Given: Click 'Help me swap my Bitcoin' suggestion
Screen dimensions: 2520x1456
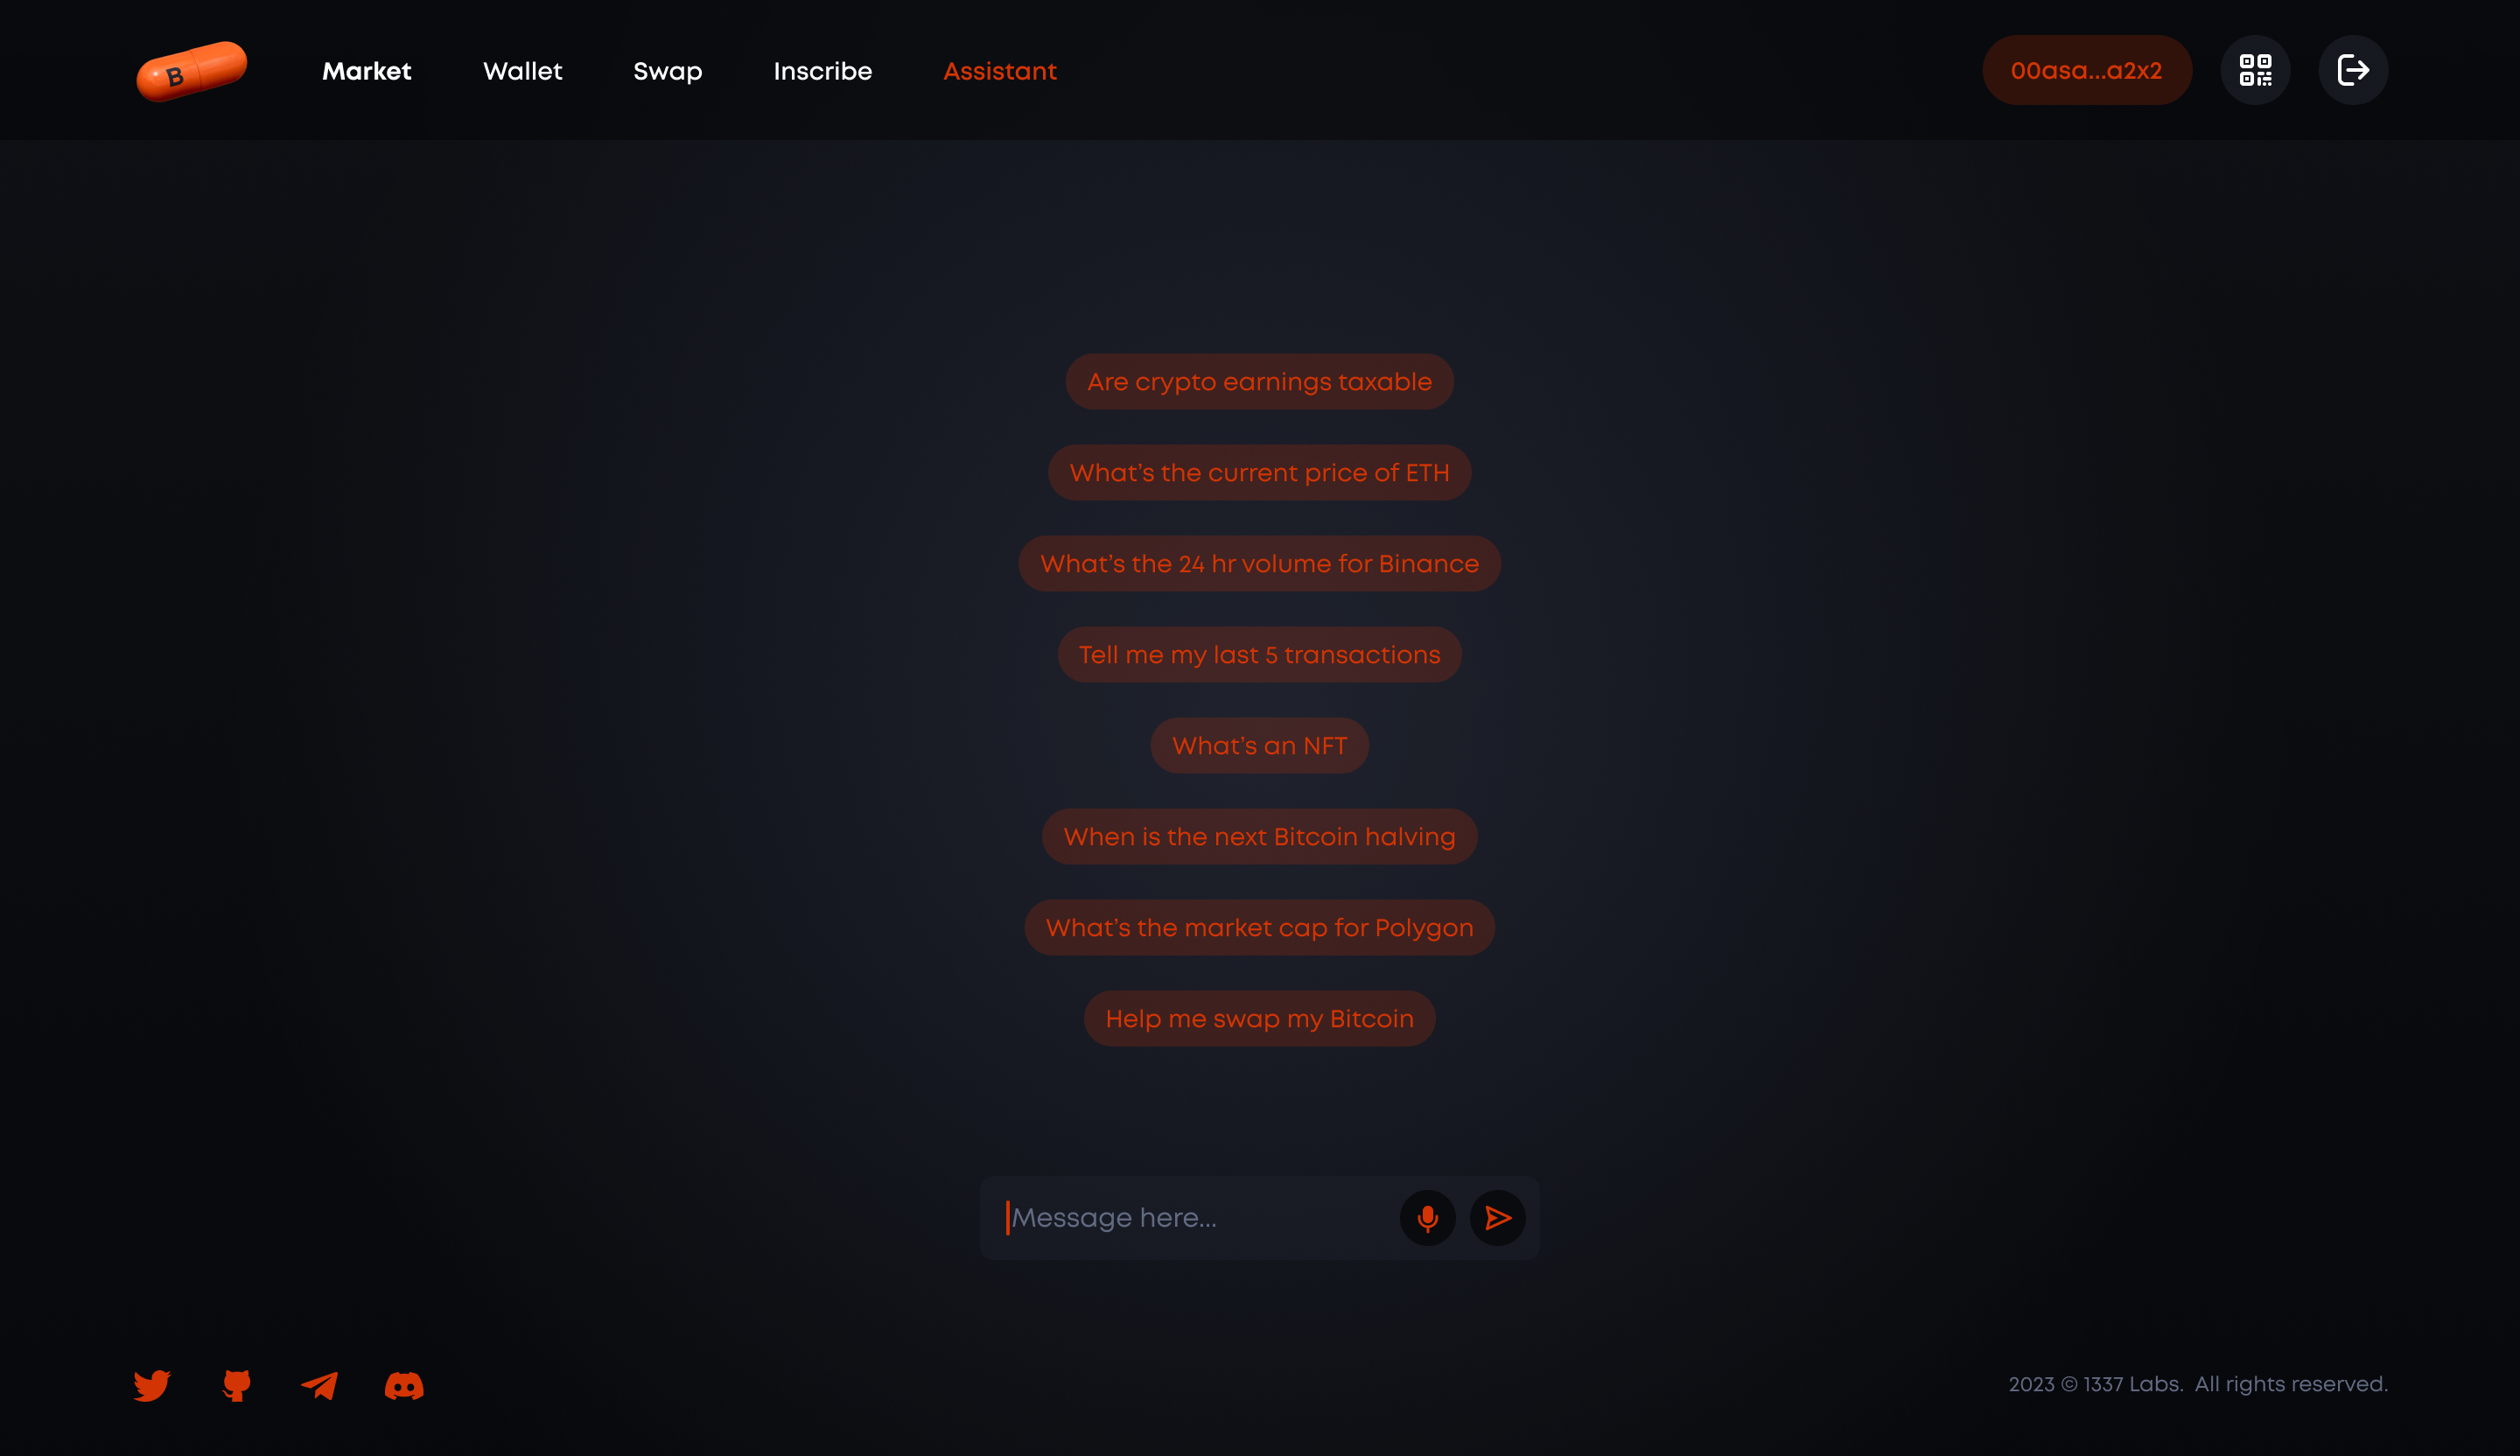Looking at the screenshot, I should point(1260,1018).
